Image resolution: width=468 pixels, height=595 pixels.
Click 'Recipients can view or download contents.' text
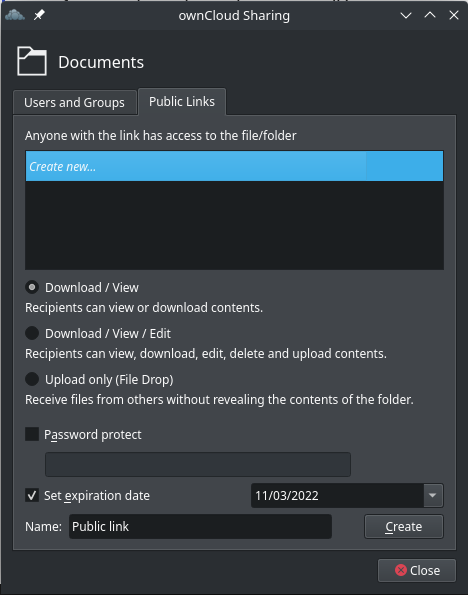[144, 307]
